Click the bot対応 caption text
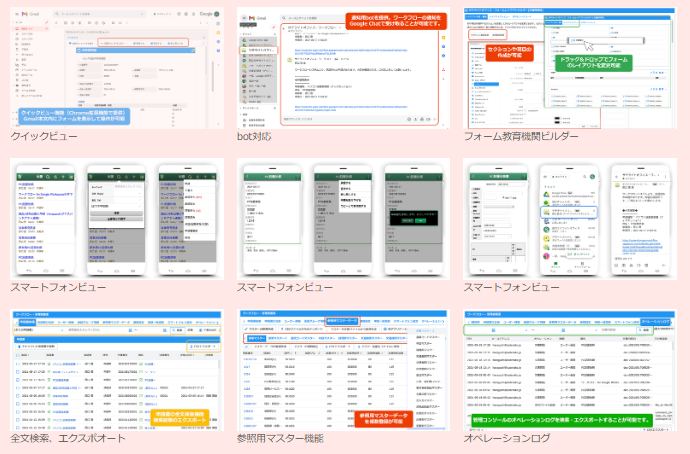Screen dimensions: 690x454 258,135
